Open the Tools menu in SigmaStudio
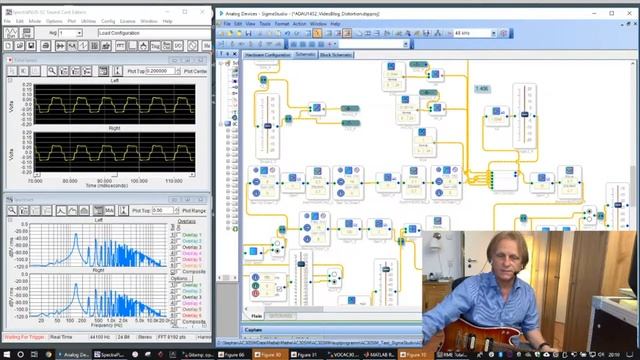The image size is (640, 360). (265, 24)
